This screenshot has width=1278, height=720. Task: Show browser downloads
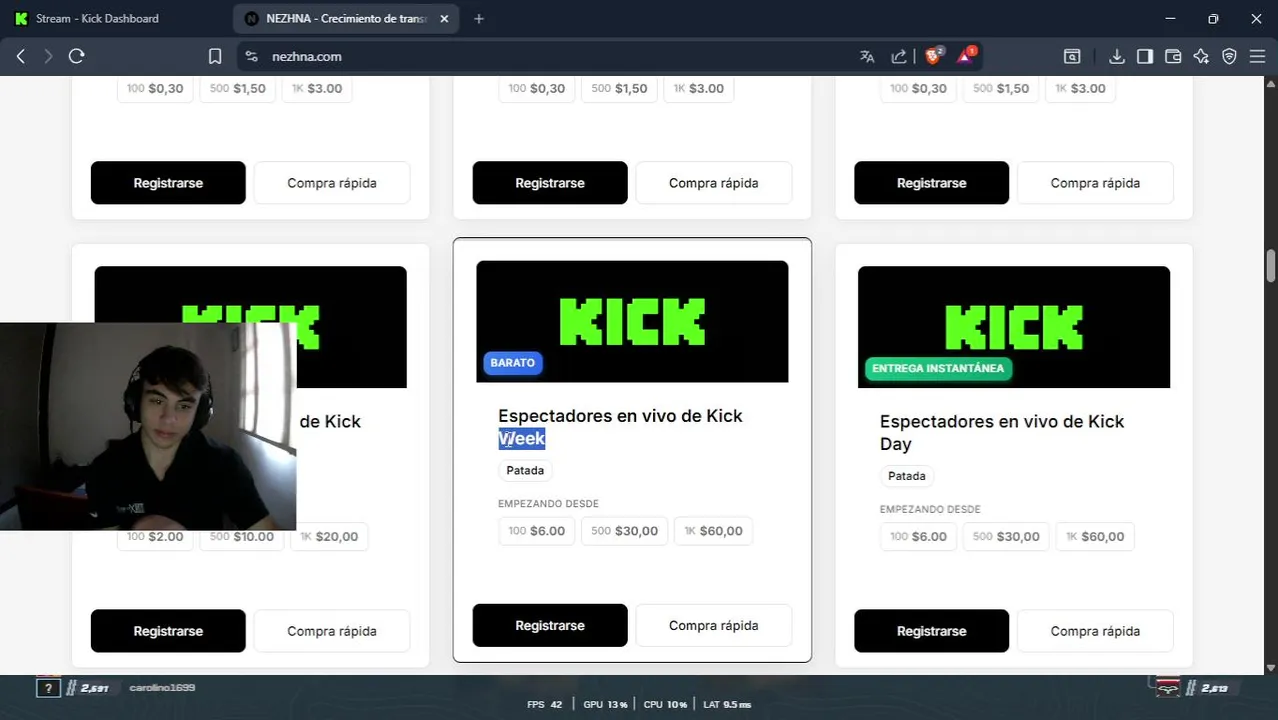(1117, 57)
